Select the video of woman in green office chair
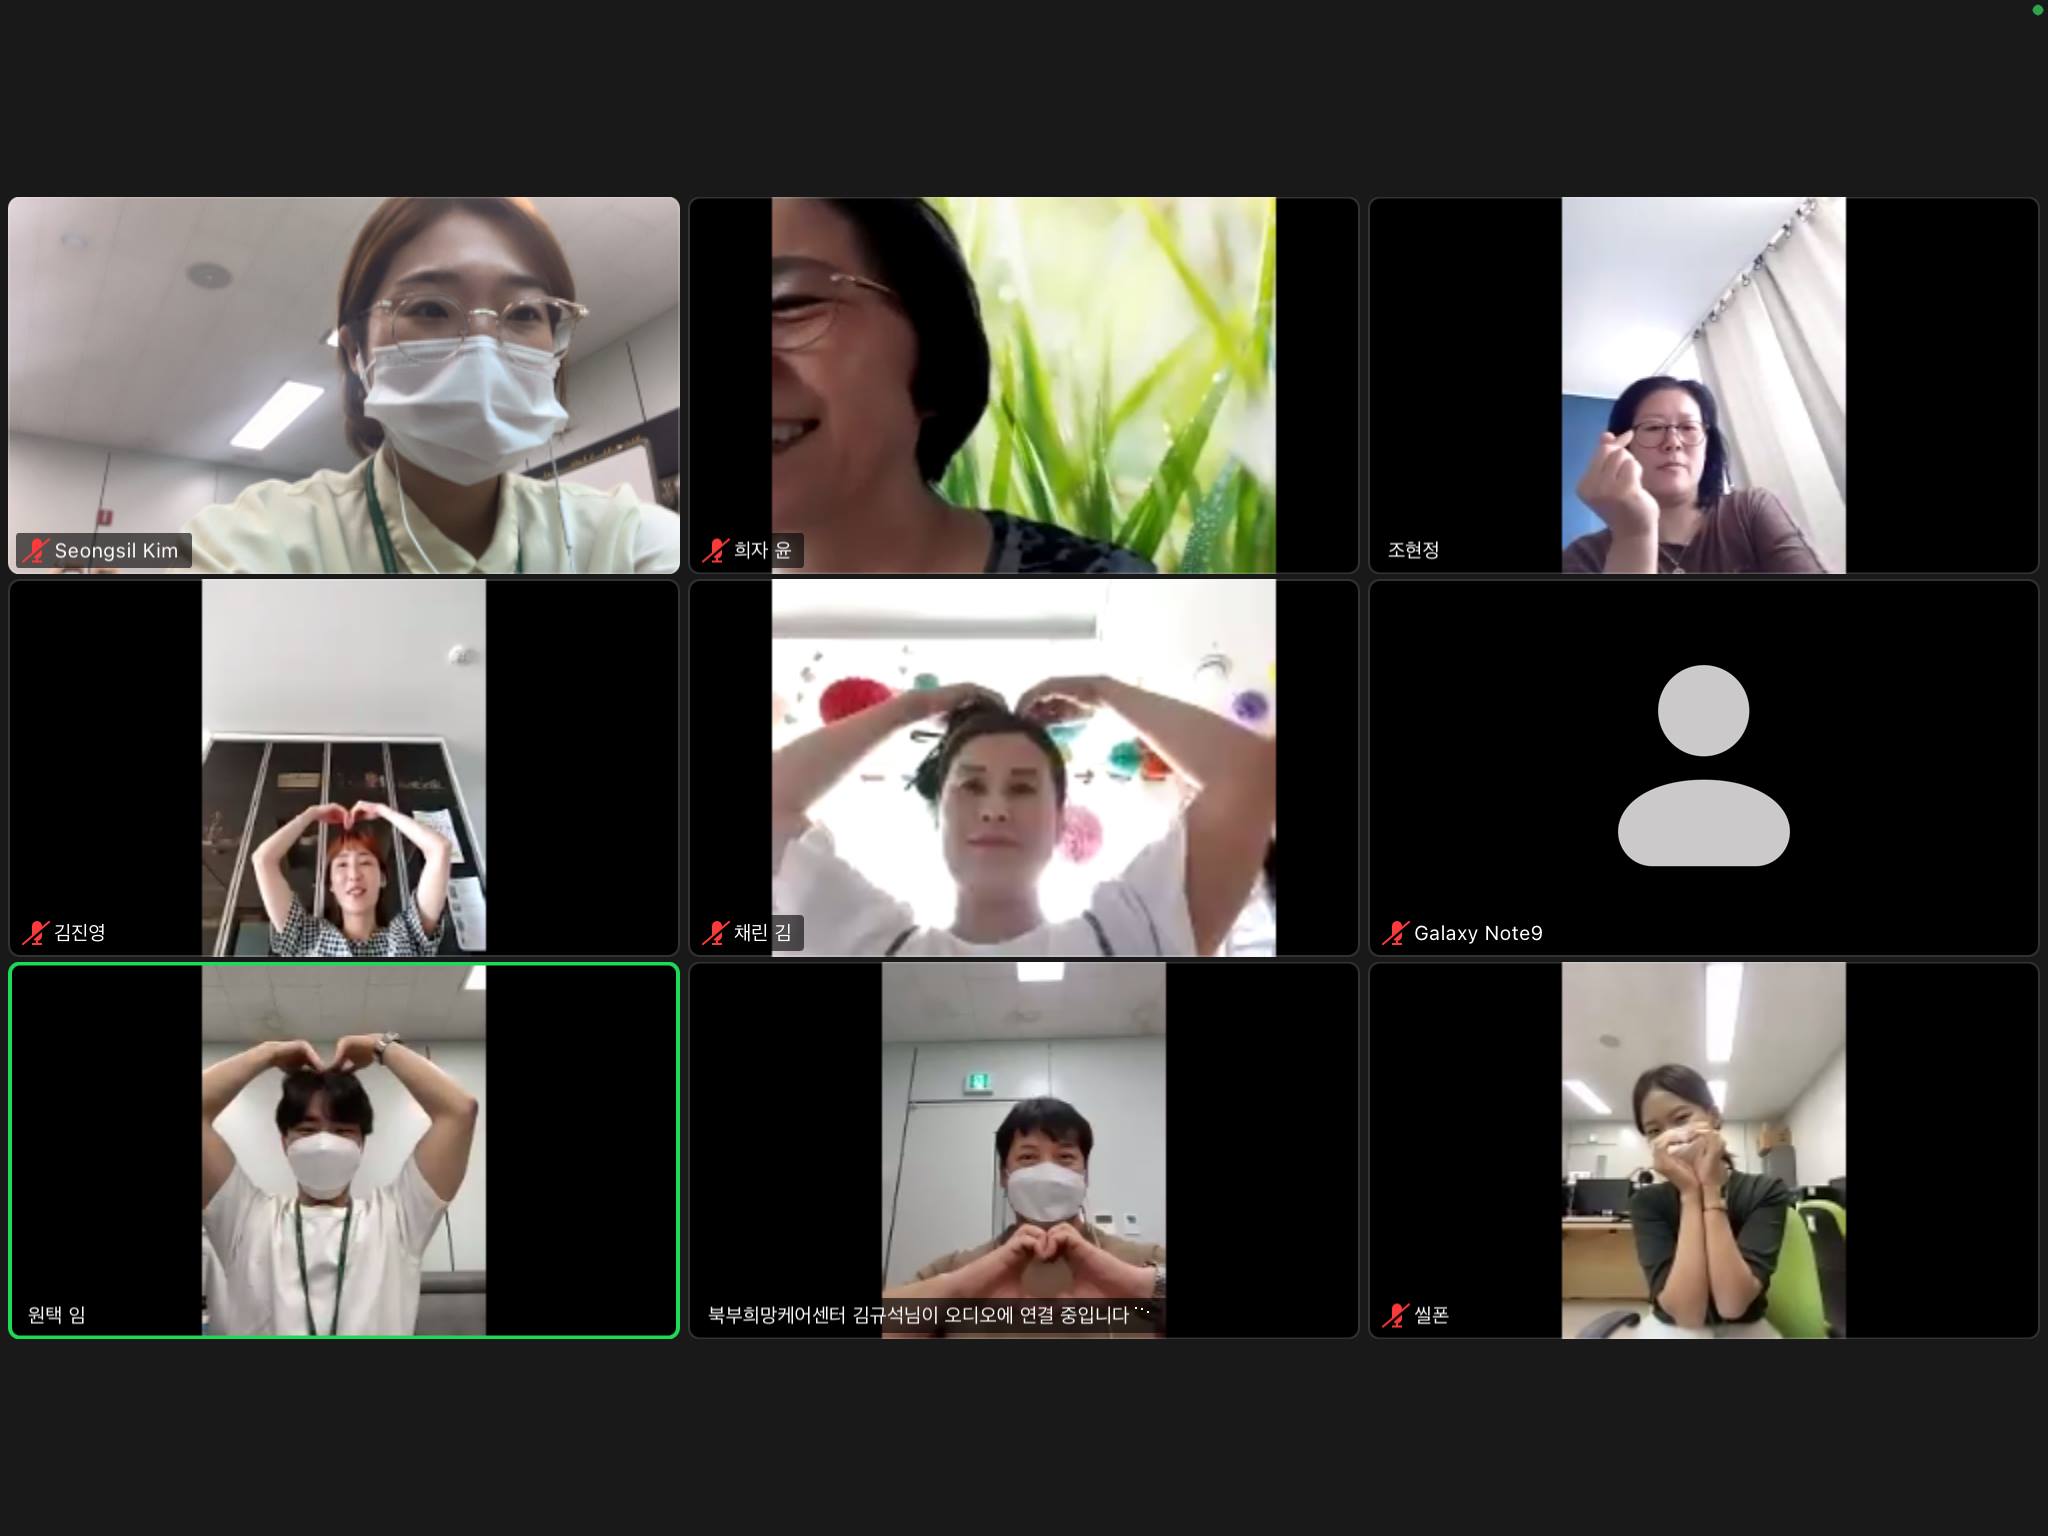 tap(1703, 1150)
